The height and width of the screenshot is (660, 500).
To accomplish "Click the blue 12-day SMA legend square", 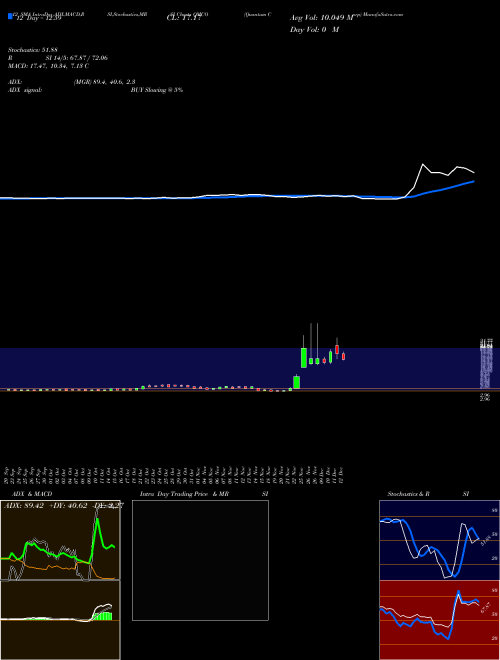I will point(10,16).
